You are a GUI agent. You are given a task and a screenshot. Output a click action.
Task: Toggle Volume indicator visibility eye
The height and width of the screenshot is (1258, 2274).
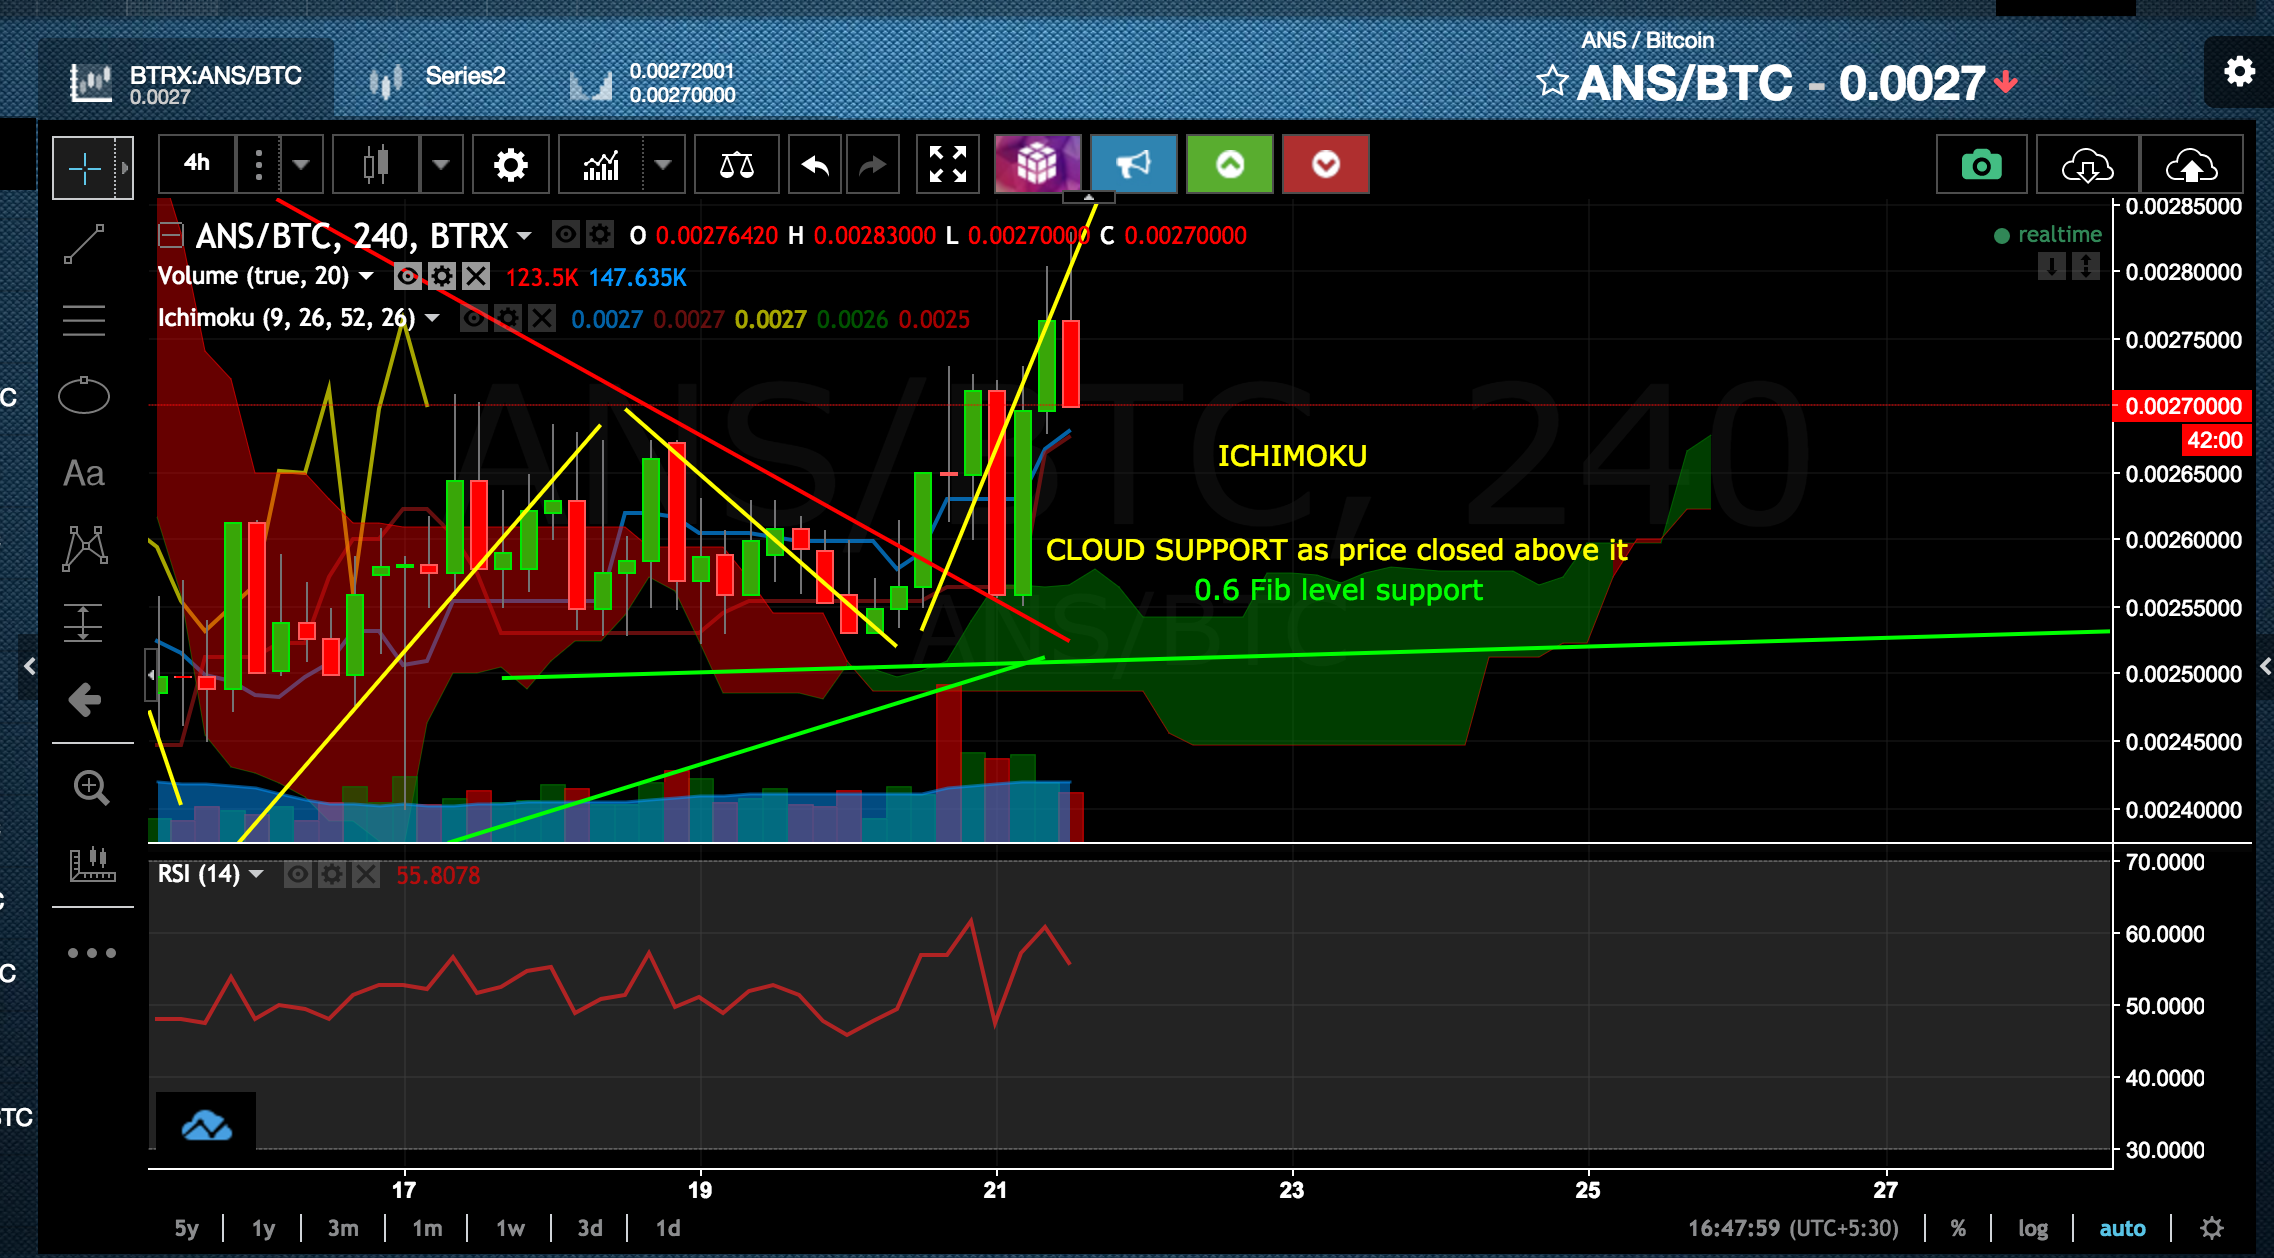(407, 276)
